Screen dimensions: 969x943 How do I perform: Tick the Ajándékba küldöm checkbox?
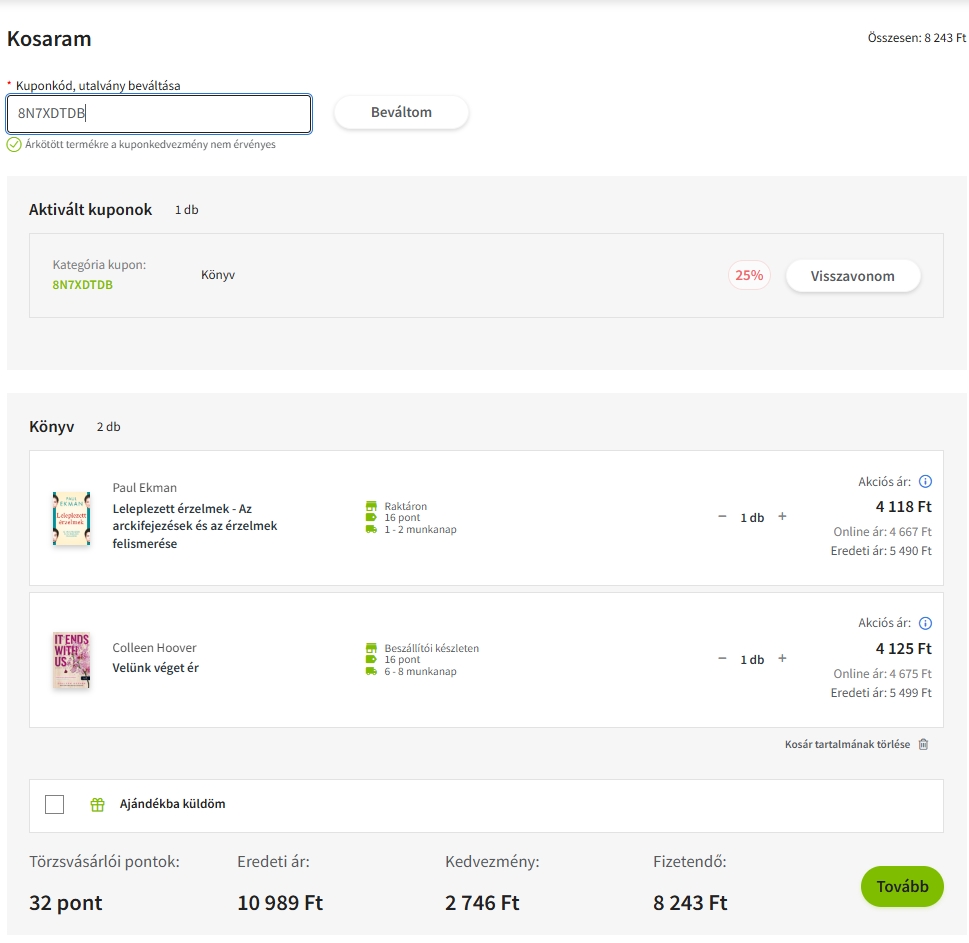tap(55, 805)
